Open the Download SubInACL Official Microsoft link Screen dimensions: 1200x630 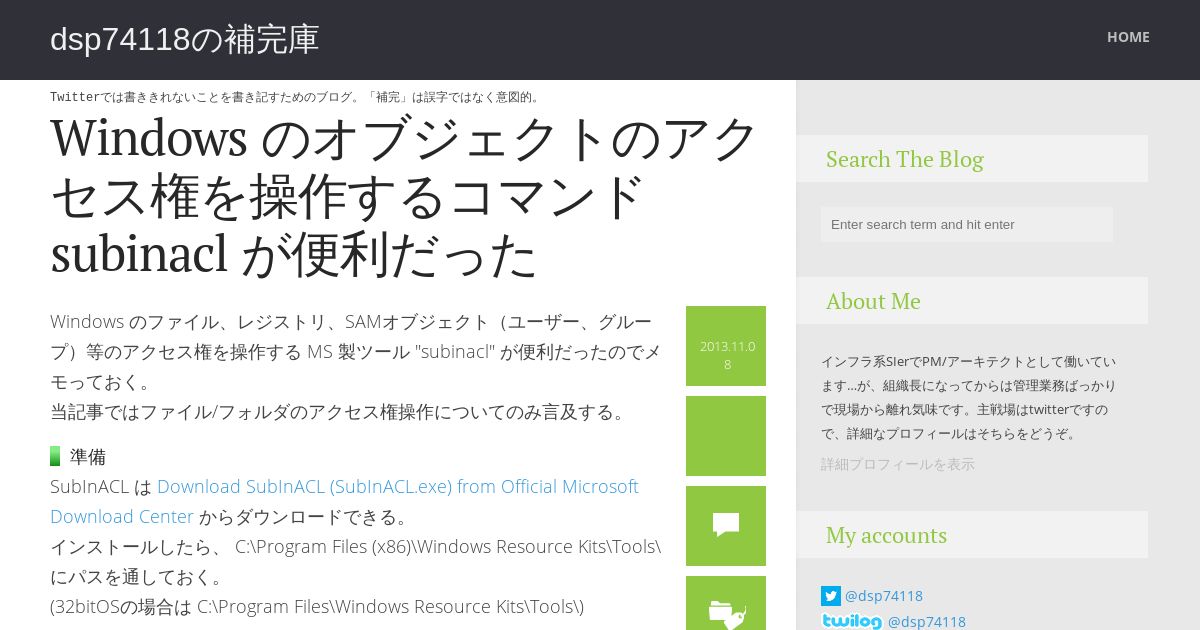[344, 501]
